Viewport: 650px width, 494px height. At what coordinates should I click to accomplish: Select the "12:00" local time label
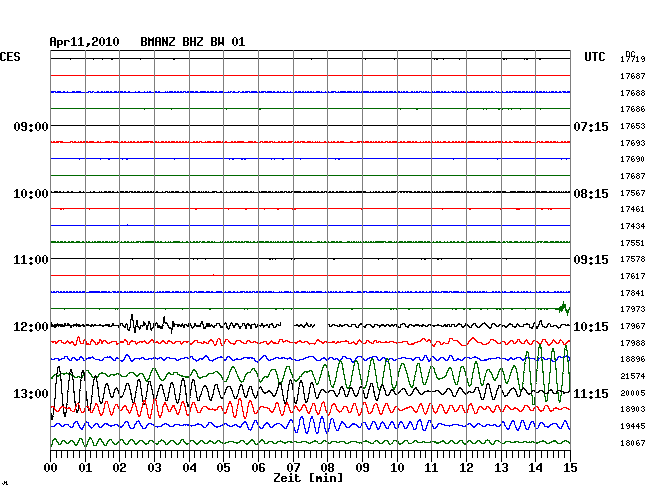[31, 327]
